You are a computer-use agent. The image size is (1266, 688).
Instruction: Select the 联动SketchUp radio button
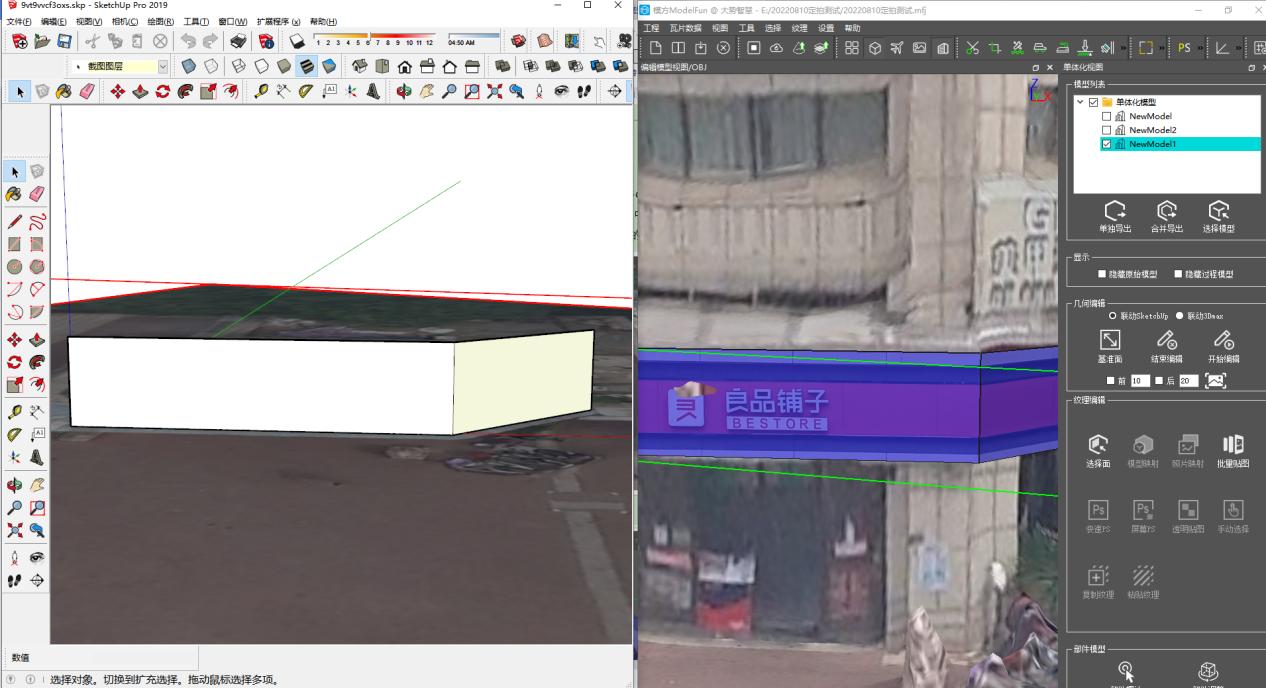(1113, 316)
